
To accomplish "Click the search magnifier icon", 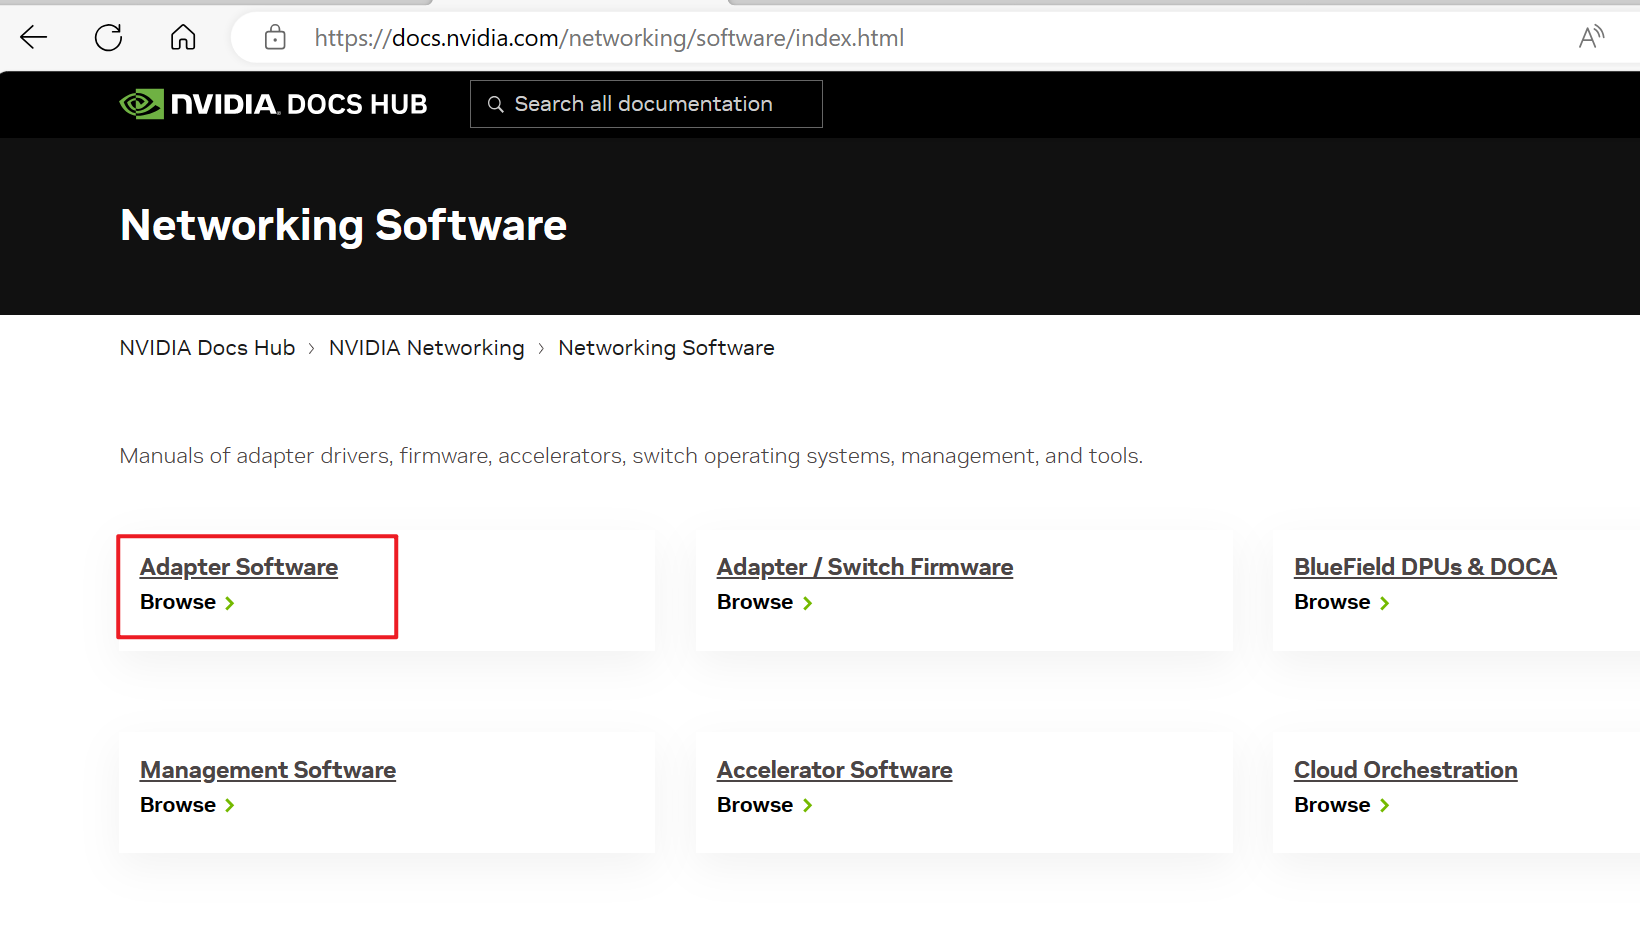I will click(495, 104).
